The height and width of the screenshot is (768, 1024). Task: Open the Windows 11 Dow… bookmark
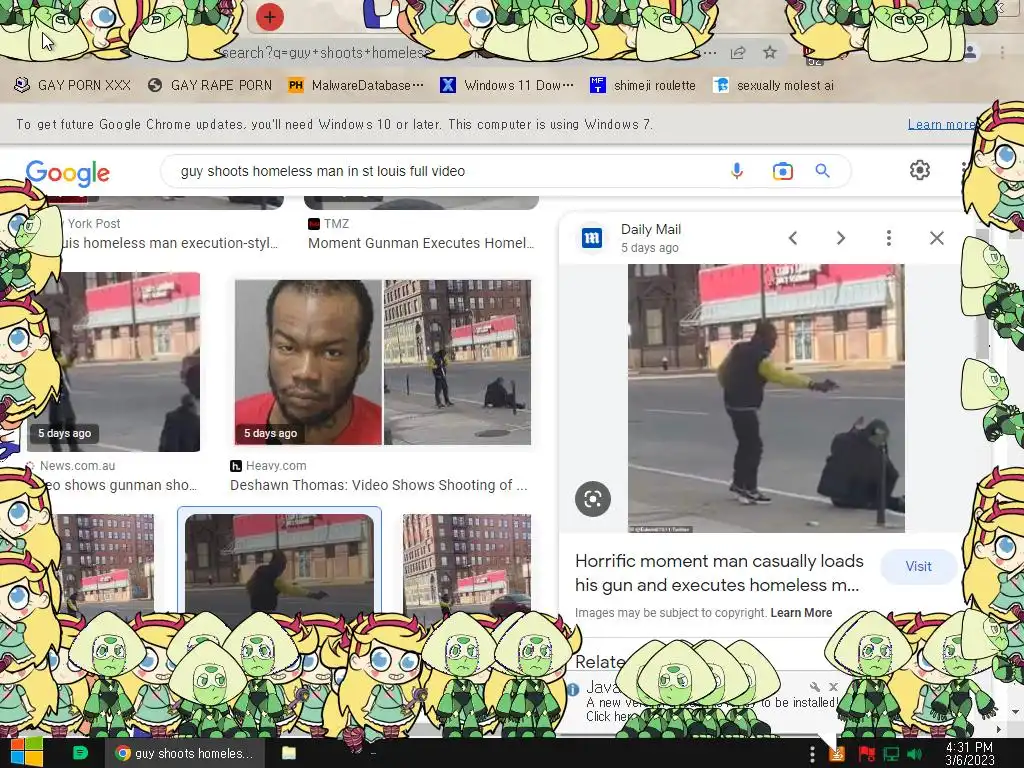507,85
